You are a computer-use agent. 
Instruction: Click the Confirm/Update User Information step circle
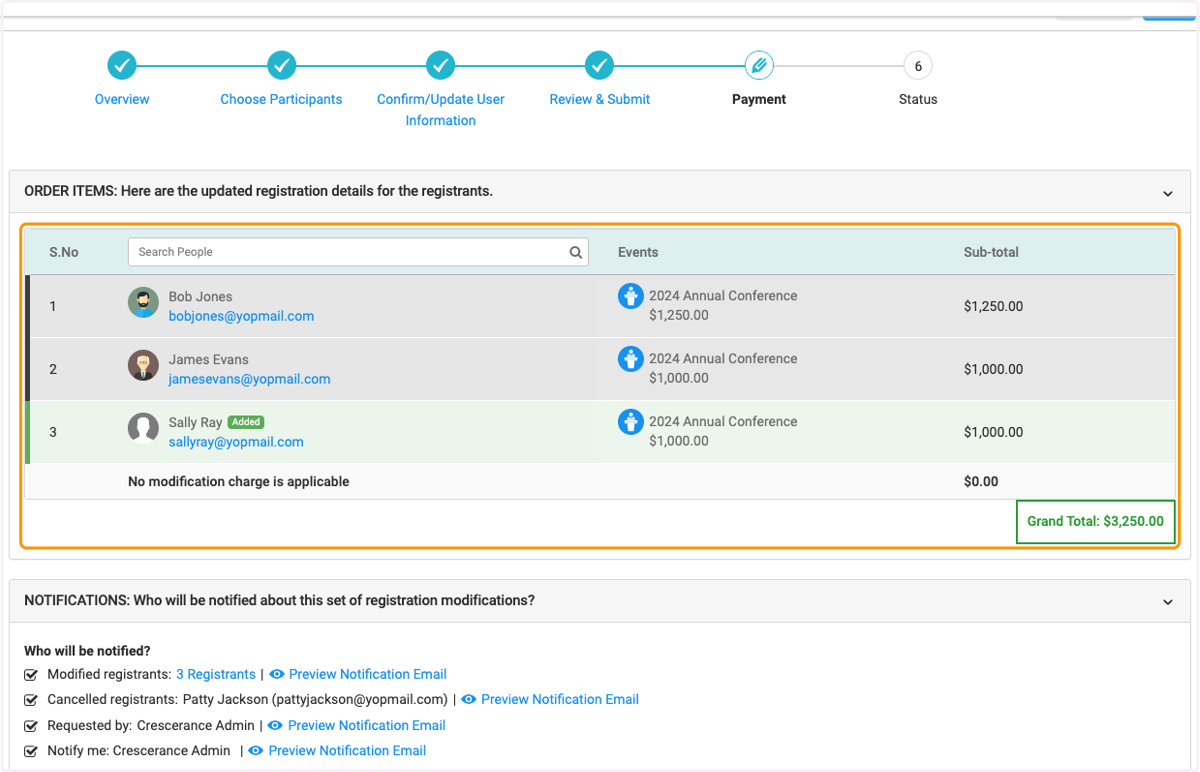441,66
